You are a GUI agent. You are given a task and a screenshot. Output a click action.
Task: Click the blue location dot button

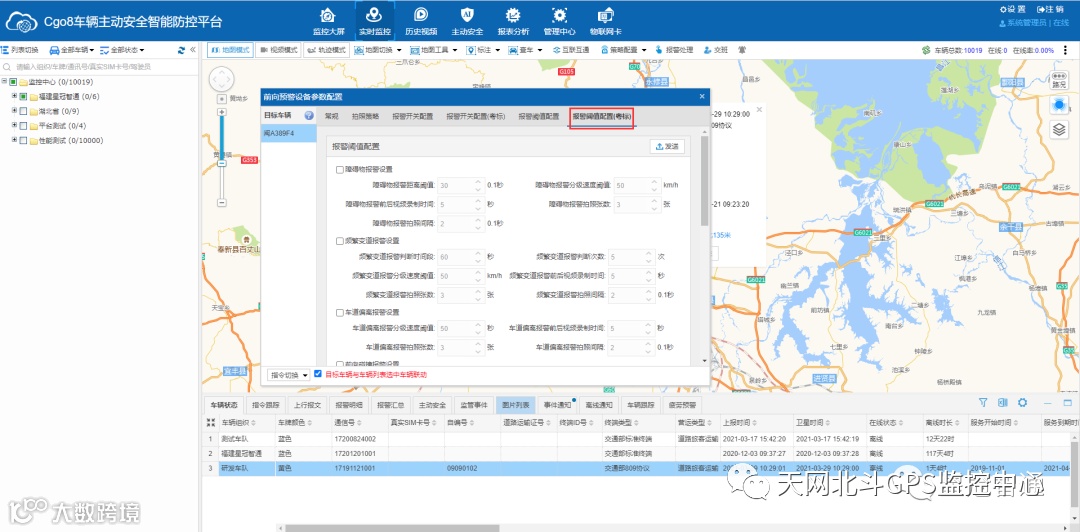[1061, 105]
